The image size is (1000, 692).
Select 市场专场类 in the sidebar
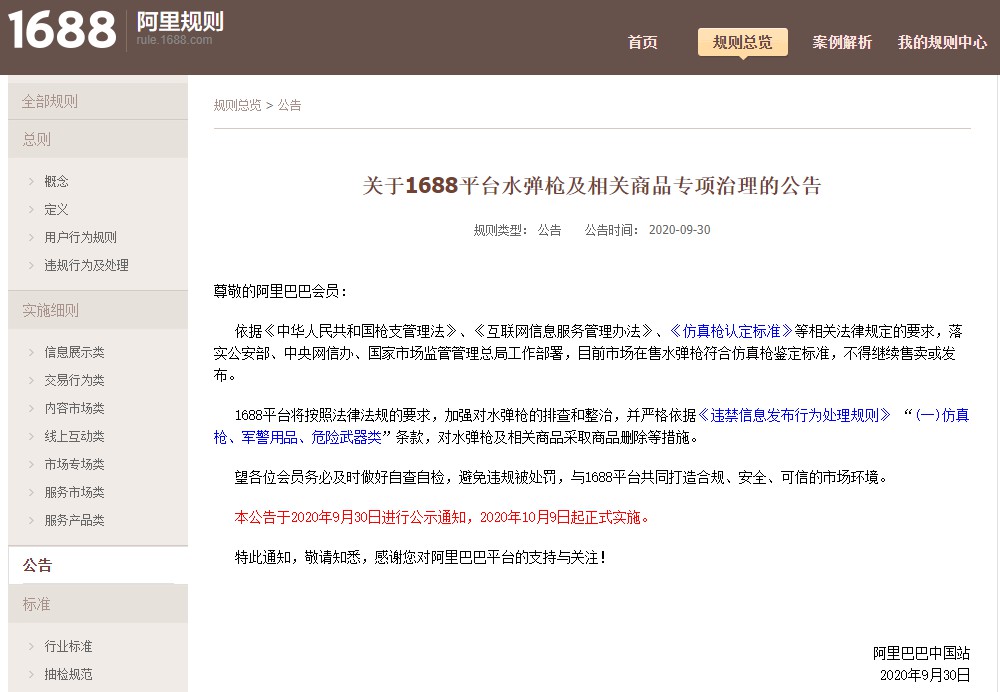click(x=74, y=464)
